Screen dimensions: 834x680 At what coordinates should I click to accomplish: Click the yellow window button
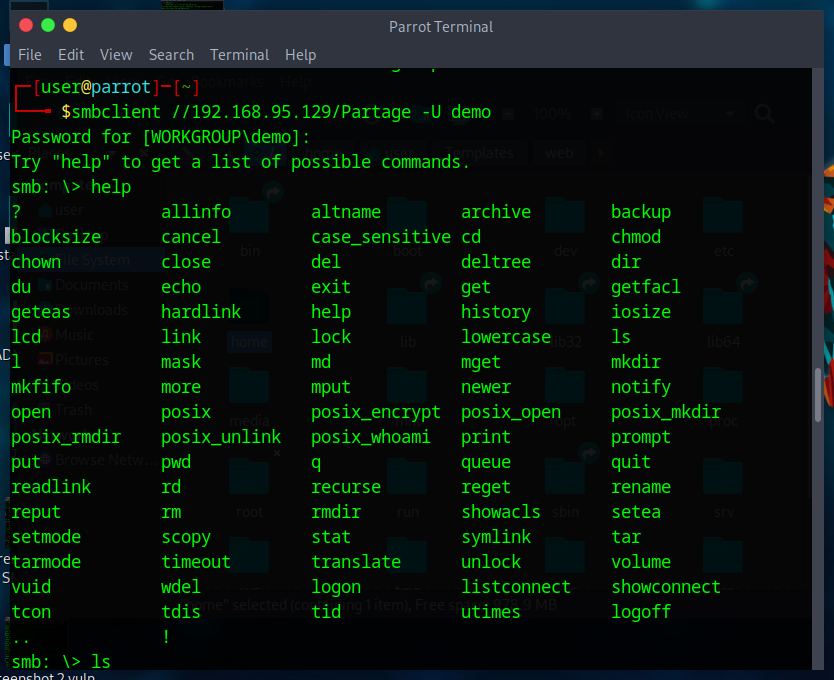click(x=70, y=25)
